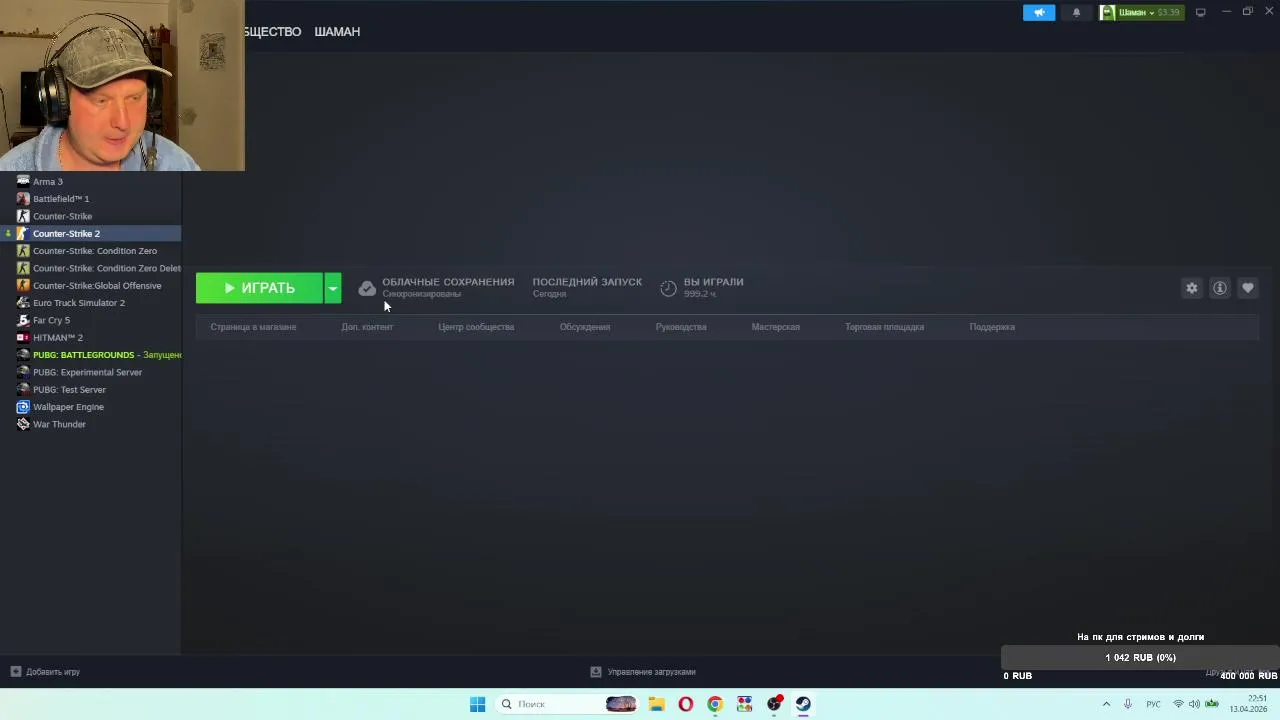This screenshot has height=720, width=1280.
Task: Click the playtime clock icon
Action: [x=668, y=288]
